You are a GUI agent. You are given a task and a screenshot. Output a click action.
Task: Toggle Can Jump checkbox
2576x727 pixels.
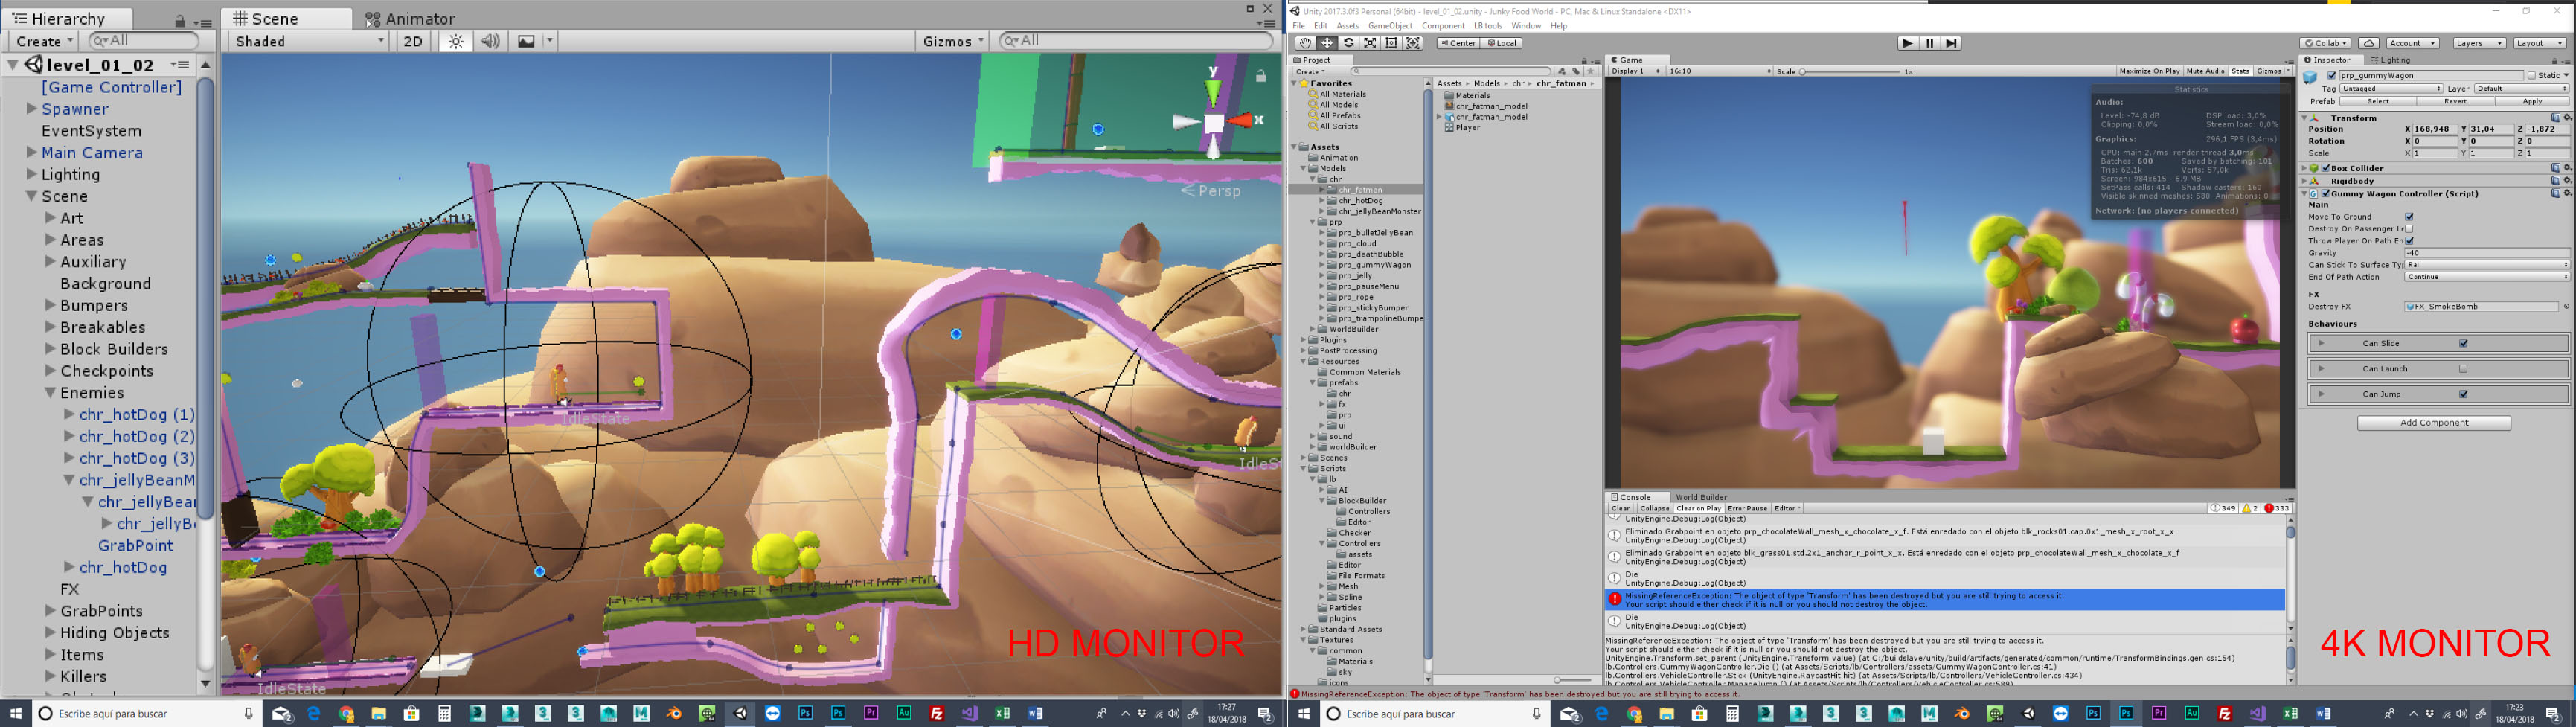[x=2463, y=394]
